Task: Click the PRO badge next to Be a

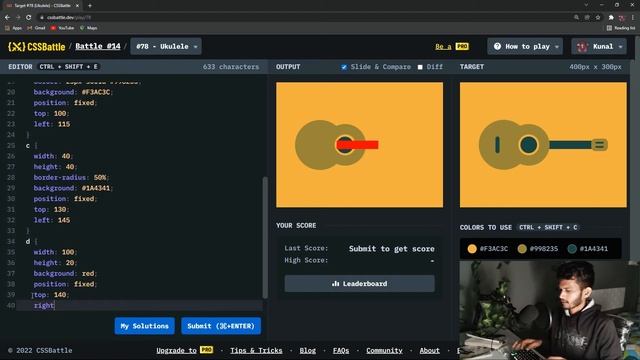Action: (462, 47)
